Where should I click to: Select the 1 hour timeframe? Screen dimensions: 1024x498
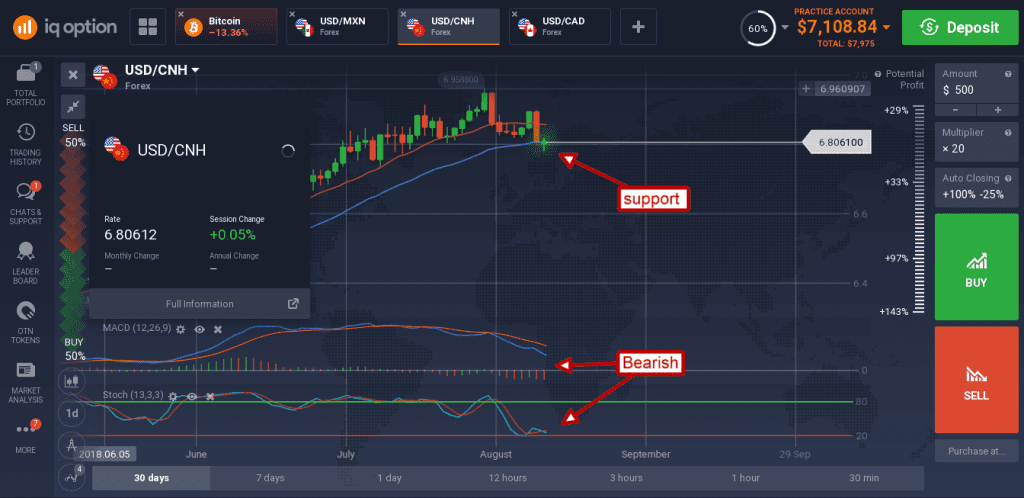point(745,478)
